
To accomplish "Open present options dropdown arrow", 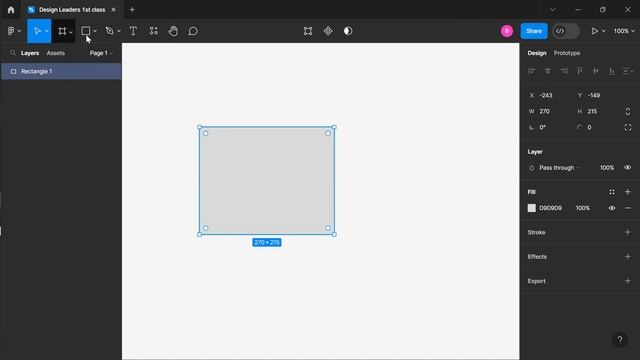I will (x=603, y=31).
